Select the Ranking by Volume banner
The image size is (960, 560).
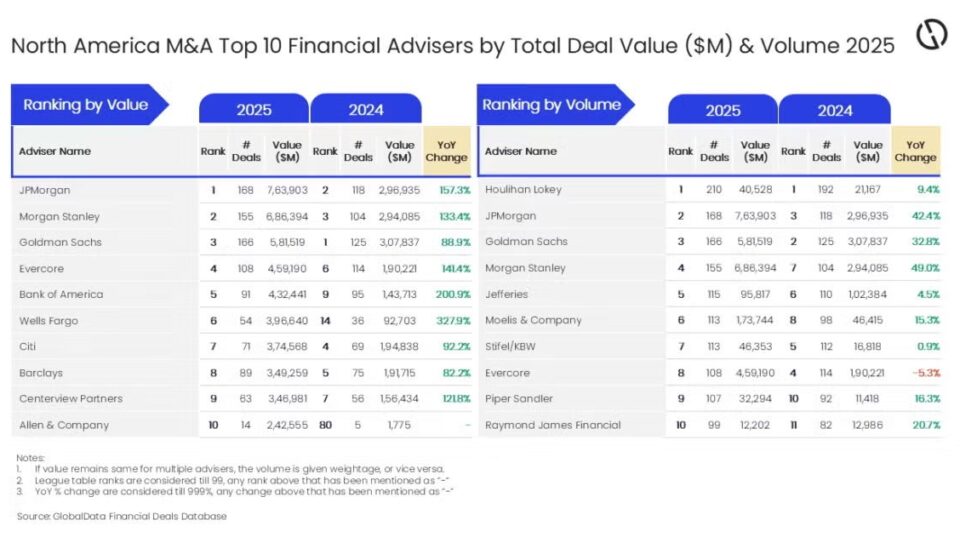[x=555, y=105]
